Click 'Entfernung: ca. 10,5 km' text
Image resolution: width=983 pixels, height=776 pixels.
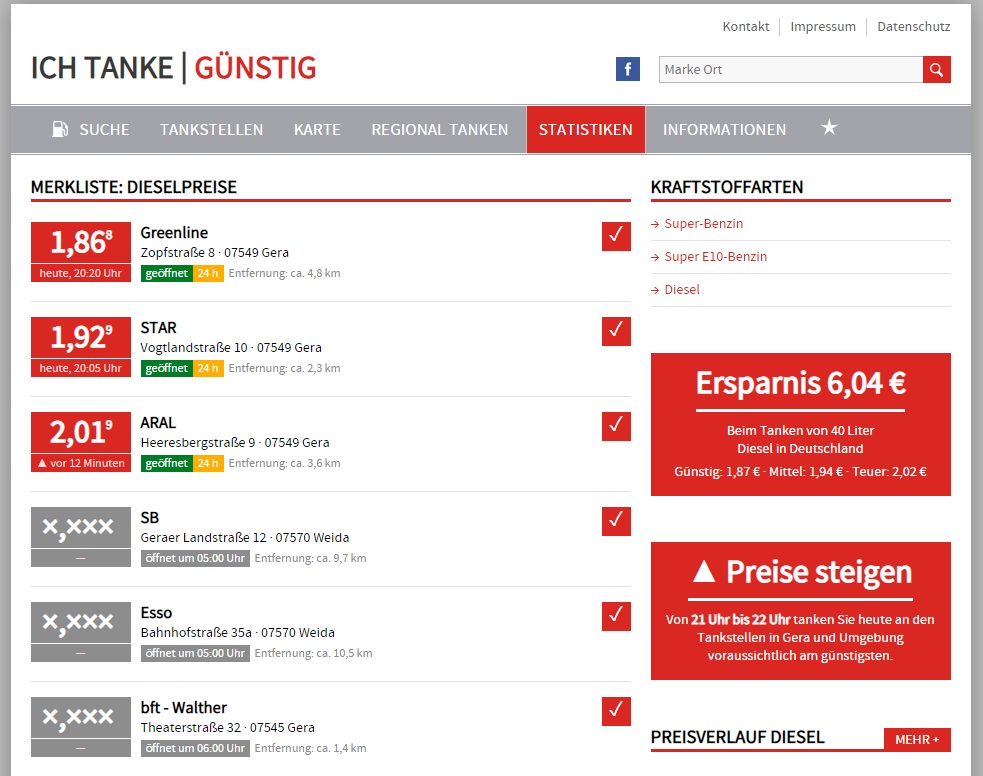[x=313, y=653]
